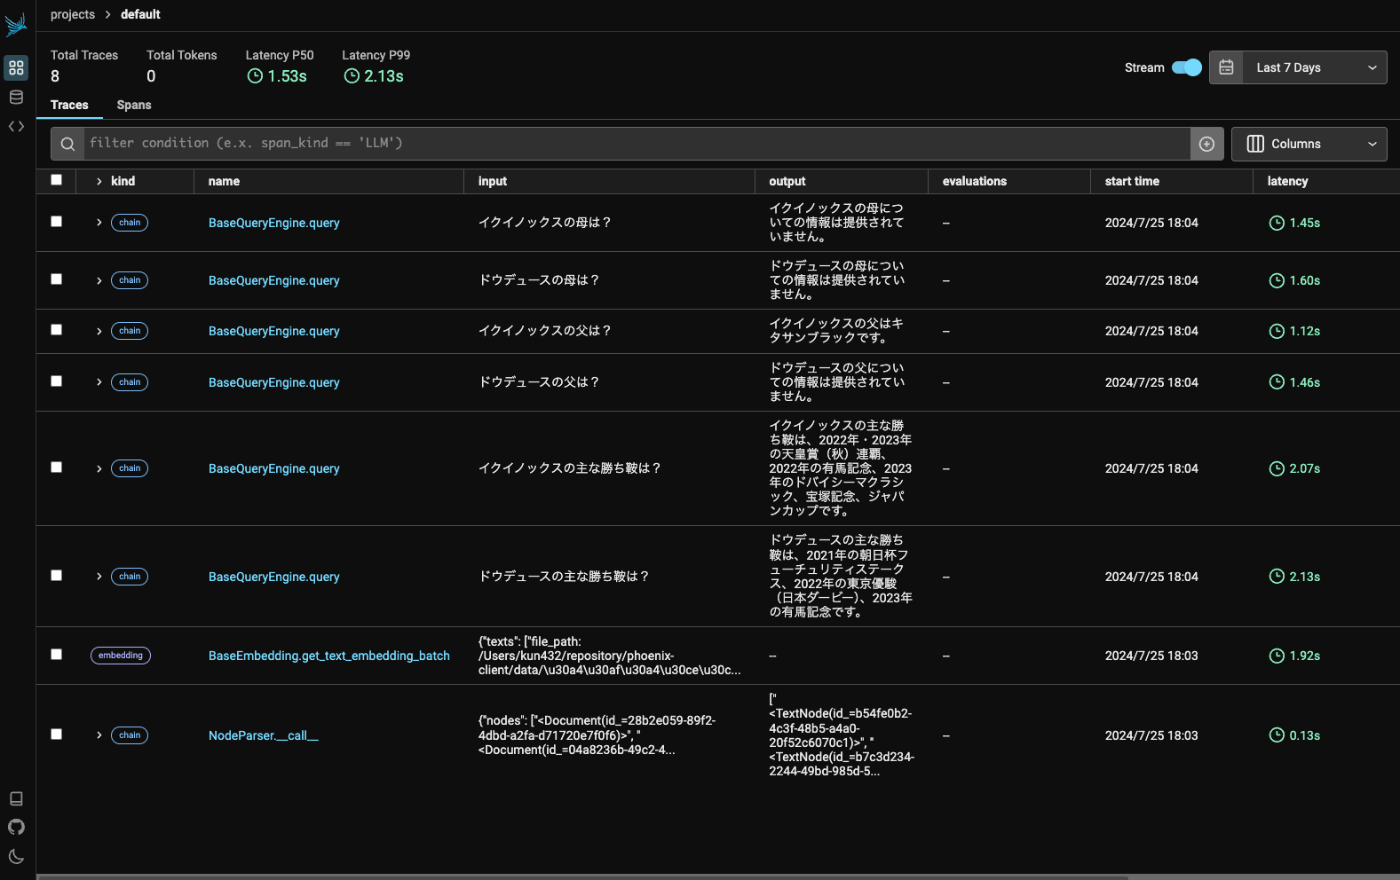
Task: Open the NodeParser.__call__ trace link
Action: tap(263, 735)
